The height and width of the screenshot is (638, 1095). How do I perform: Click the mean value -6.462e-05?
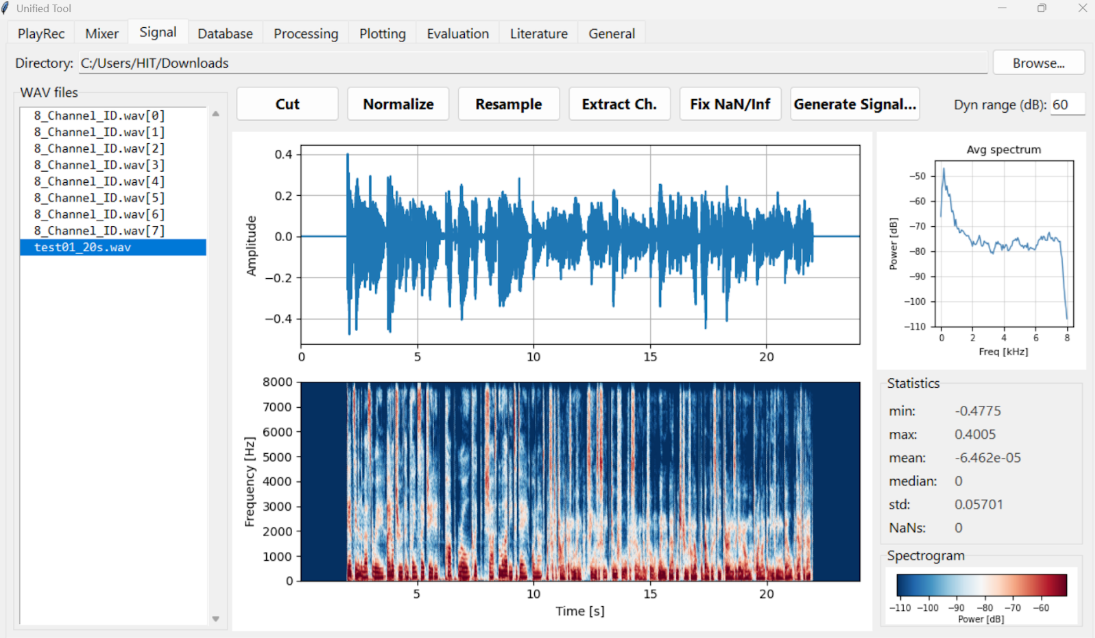(x=987, y=458)
